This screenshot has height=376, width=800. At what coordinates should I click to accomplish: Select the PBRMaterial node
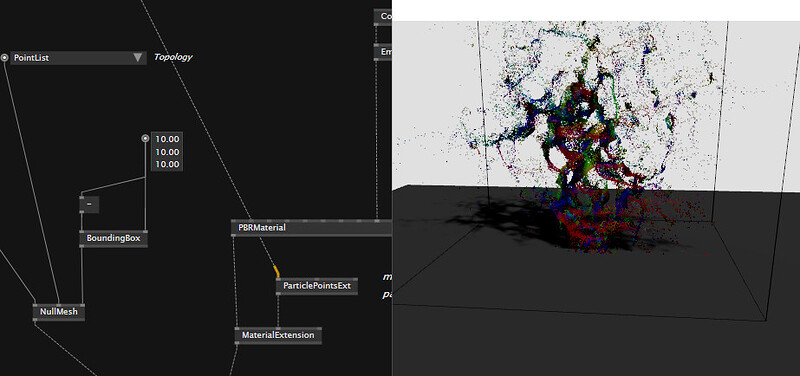(x=311, y=228)
